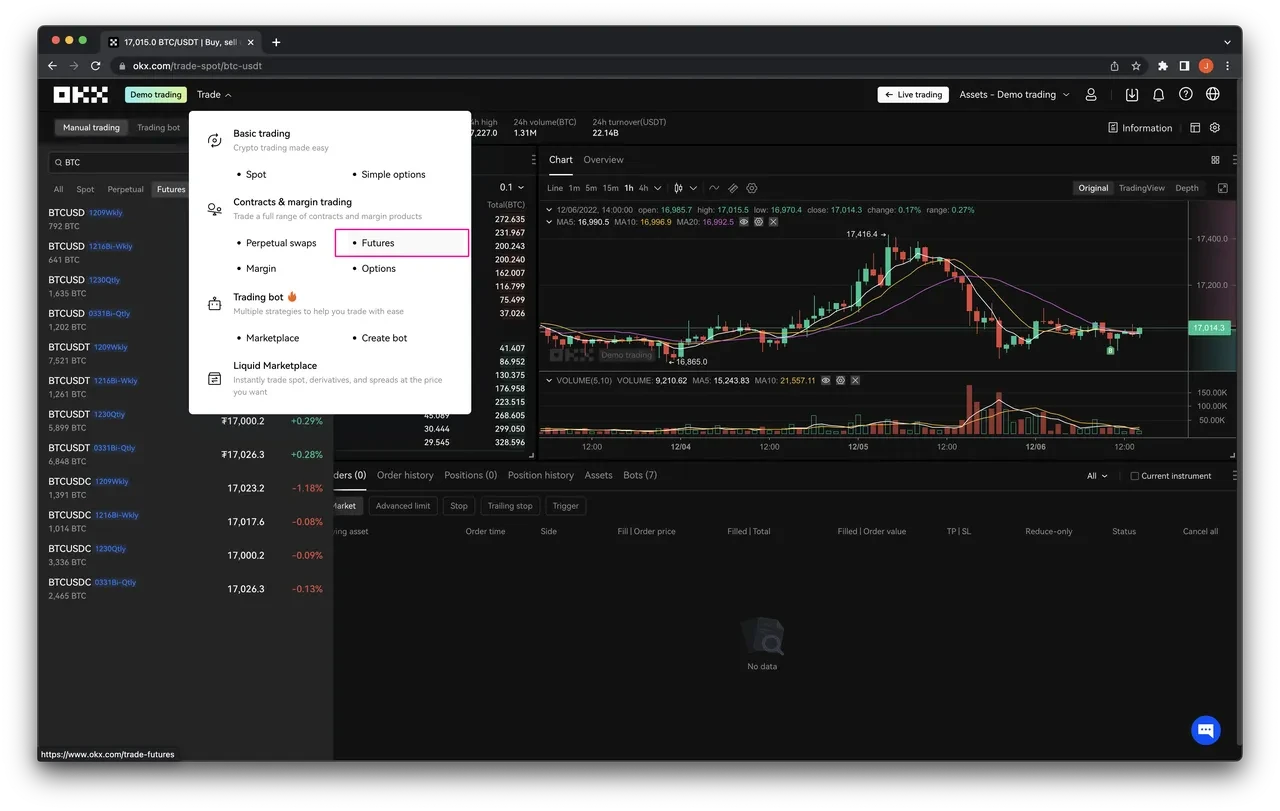This screenshot has width=1280, height=811.
Task: Open the user profile icon
Action: [x=1091, y=95]
